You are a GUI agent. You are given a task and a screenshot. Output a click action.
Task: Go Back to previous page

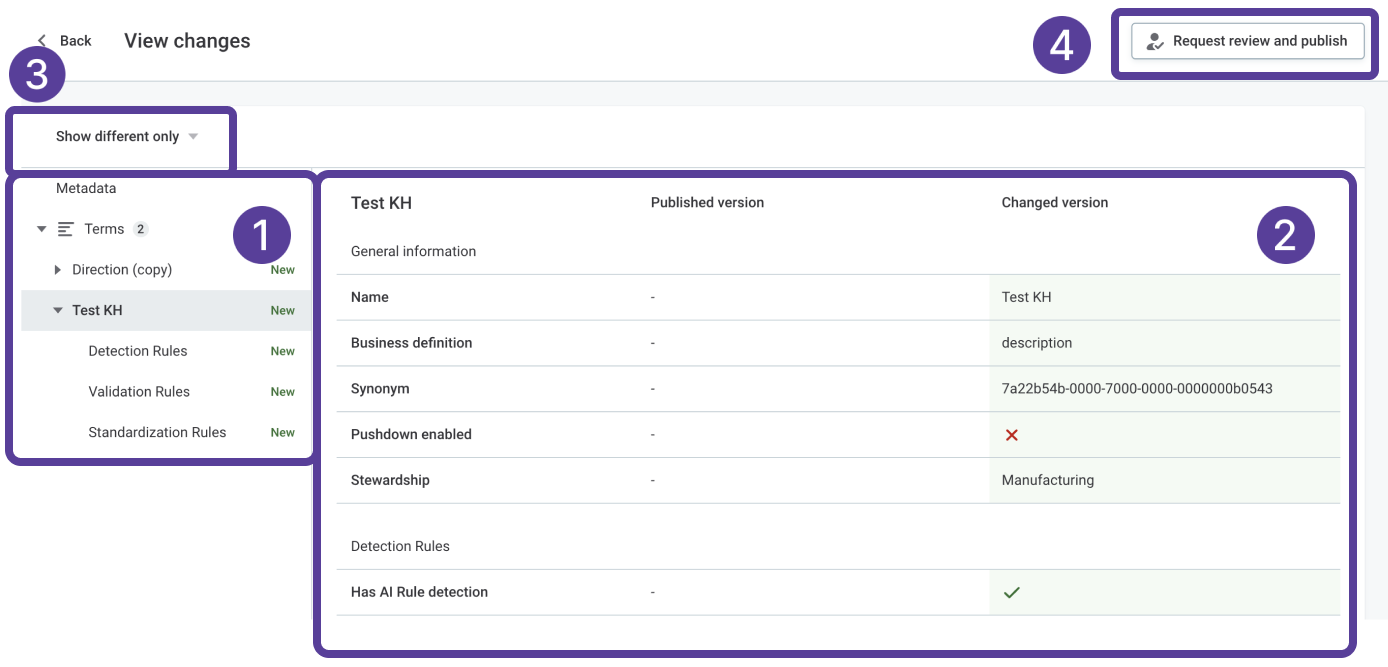point(75,41)
